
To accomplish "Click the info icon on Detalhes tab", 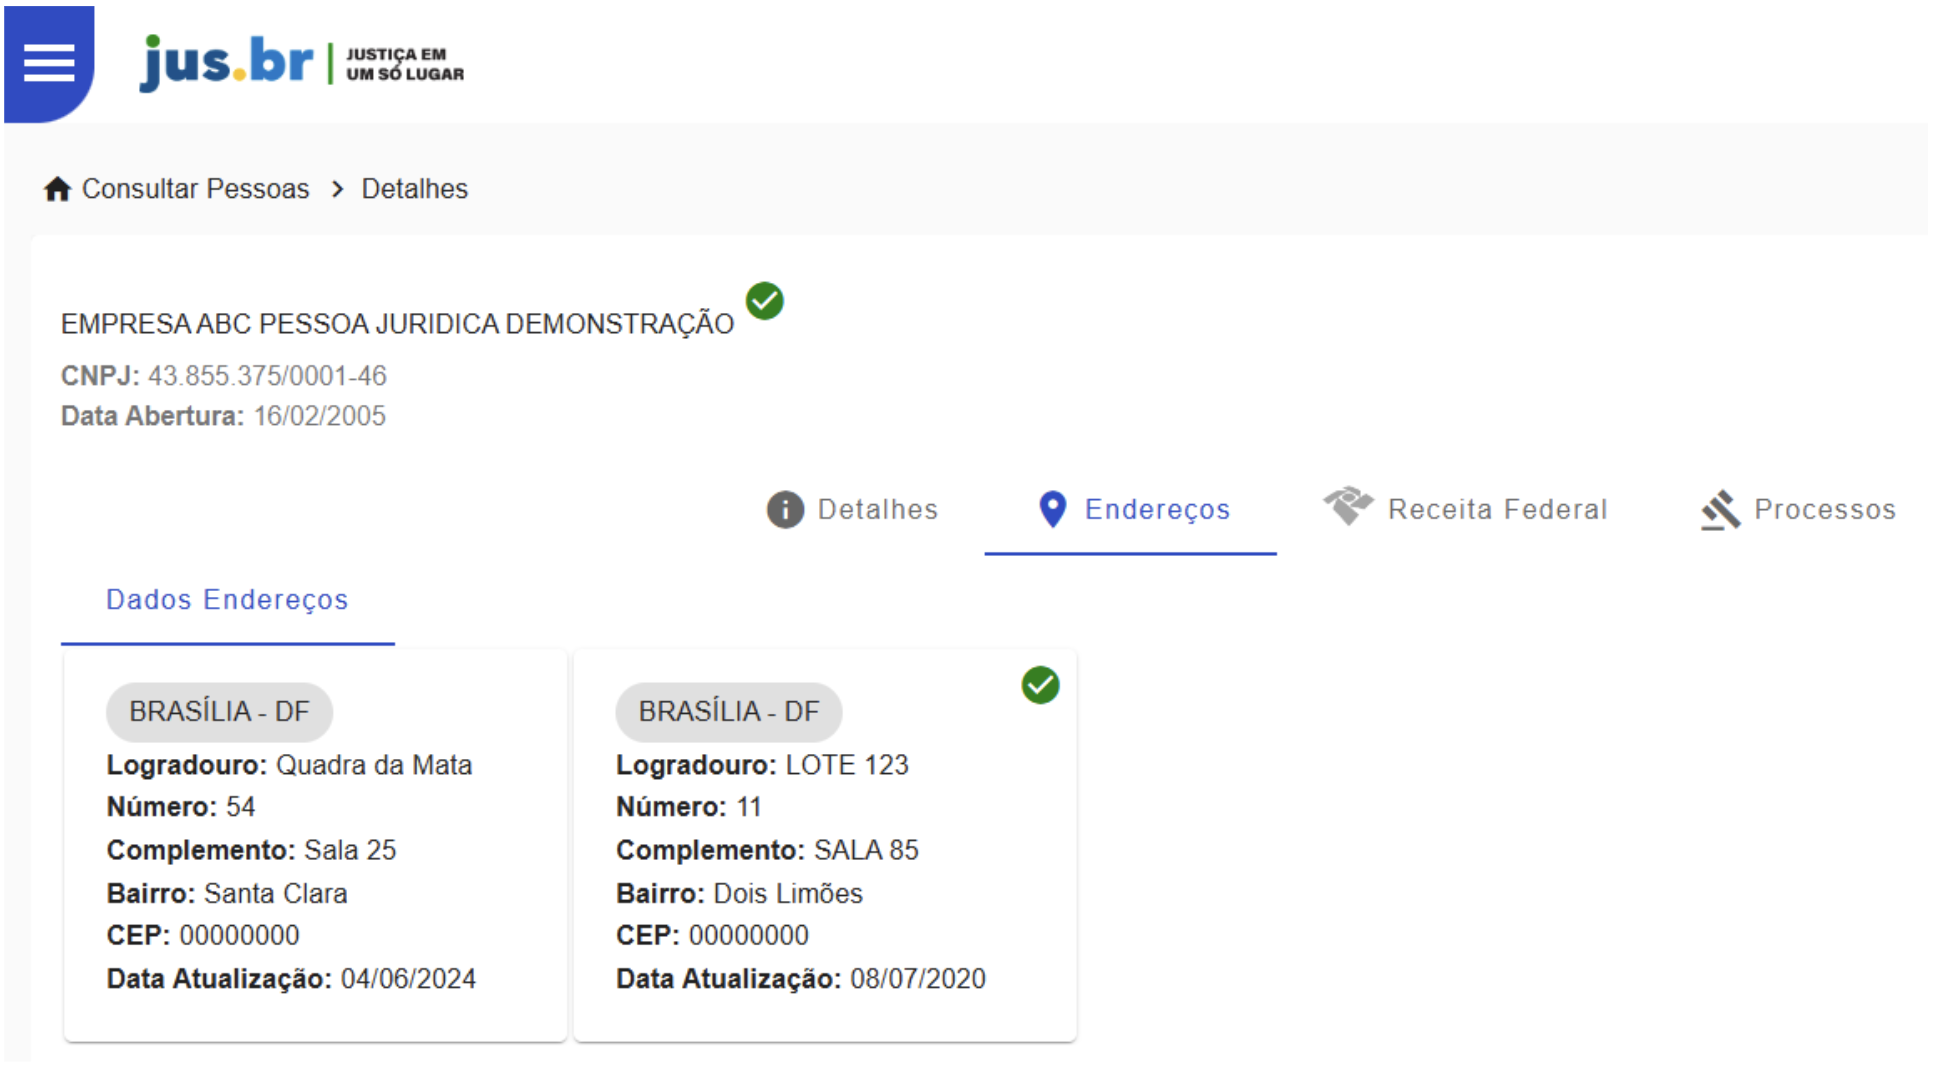I will point(785,509).
